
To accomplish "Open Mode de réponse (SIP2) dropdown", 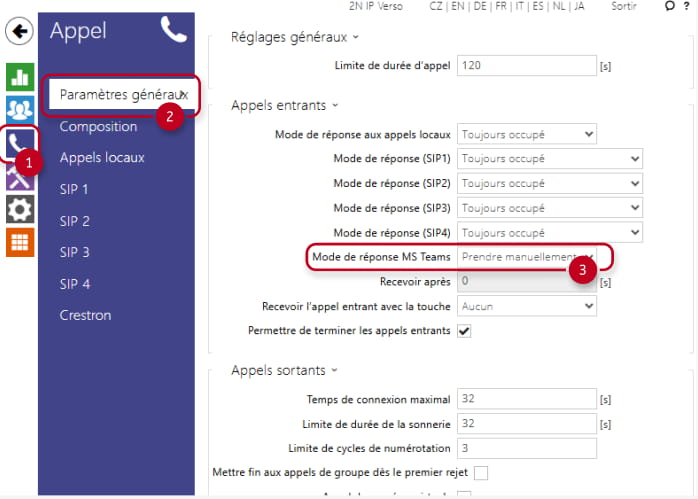I will point(550,183).
